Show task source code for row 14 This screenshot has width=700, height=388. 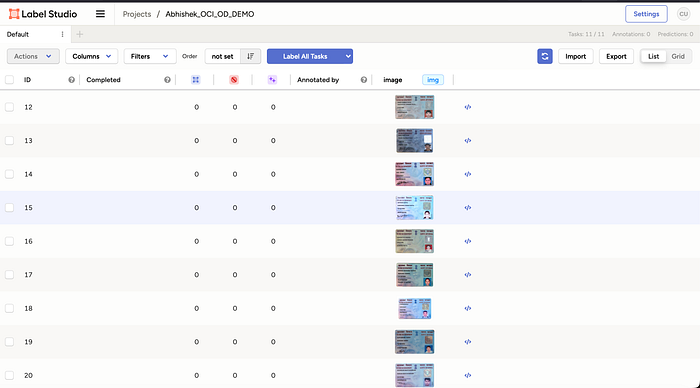[x=468, y=174]
